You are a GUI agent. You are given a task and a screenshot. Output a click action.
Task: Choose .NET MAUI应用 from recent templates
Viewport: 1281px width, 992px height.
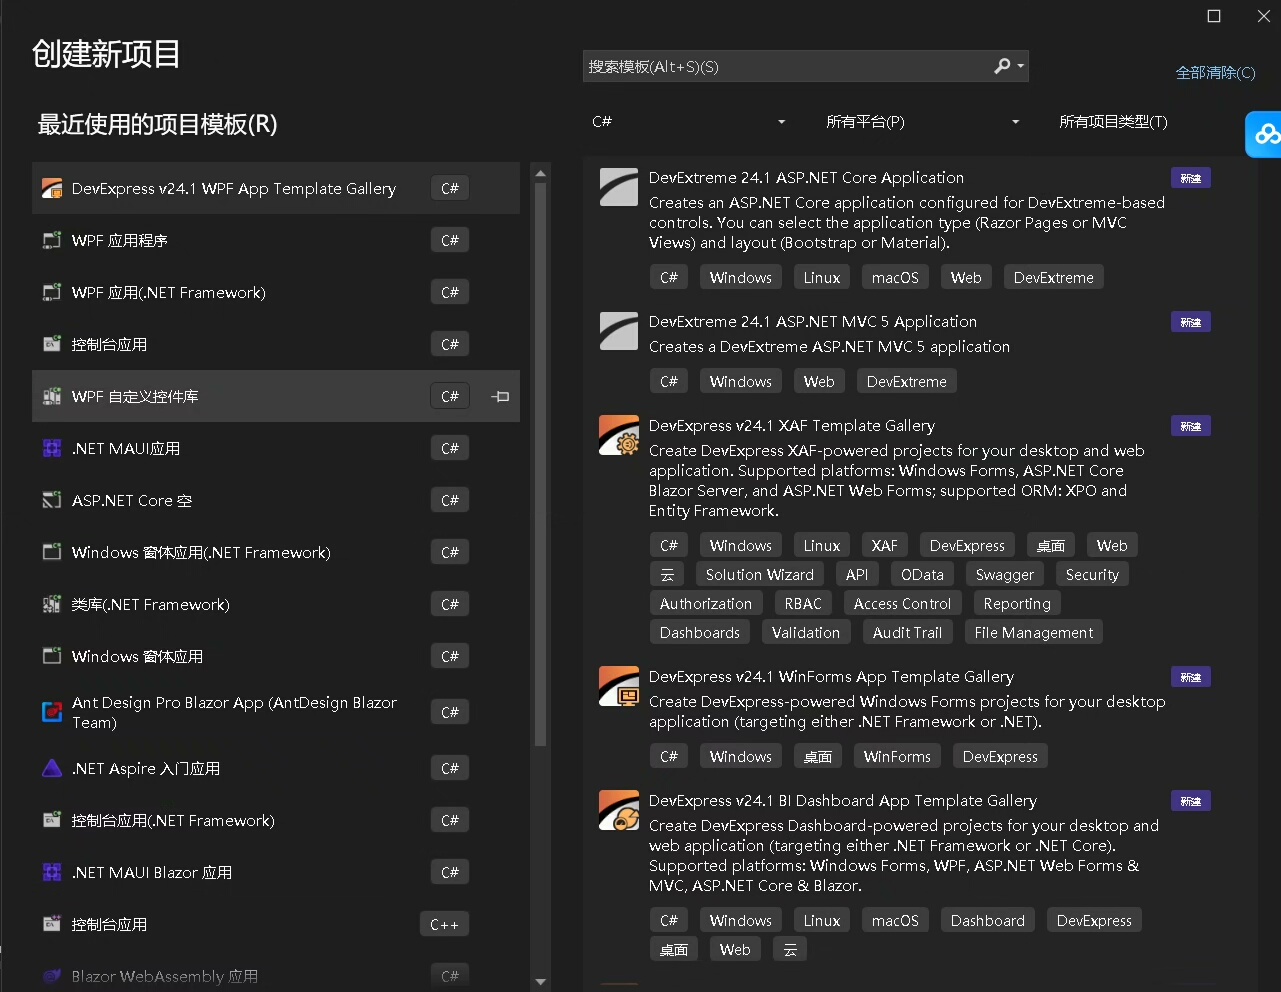point(276,448)
